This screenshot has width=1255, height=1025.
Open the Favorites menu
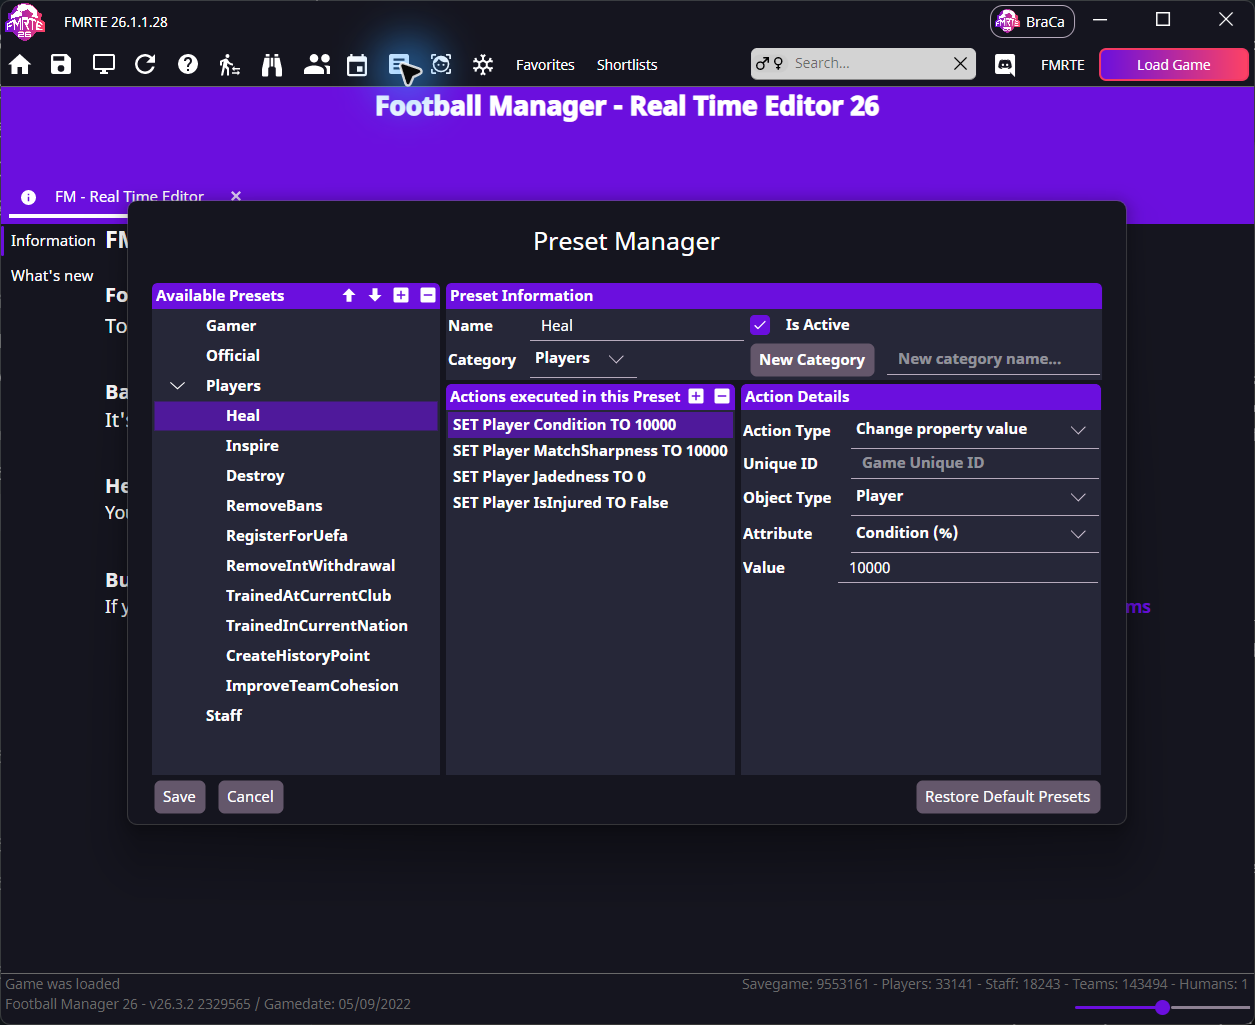[x=545, y=65]
